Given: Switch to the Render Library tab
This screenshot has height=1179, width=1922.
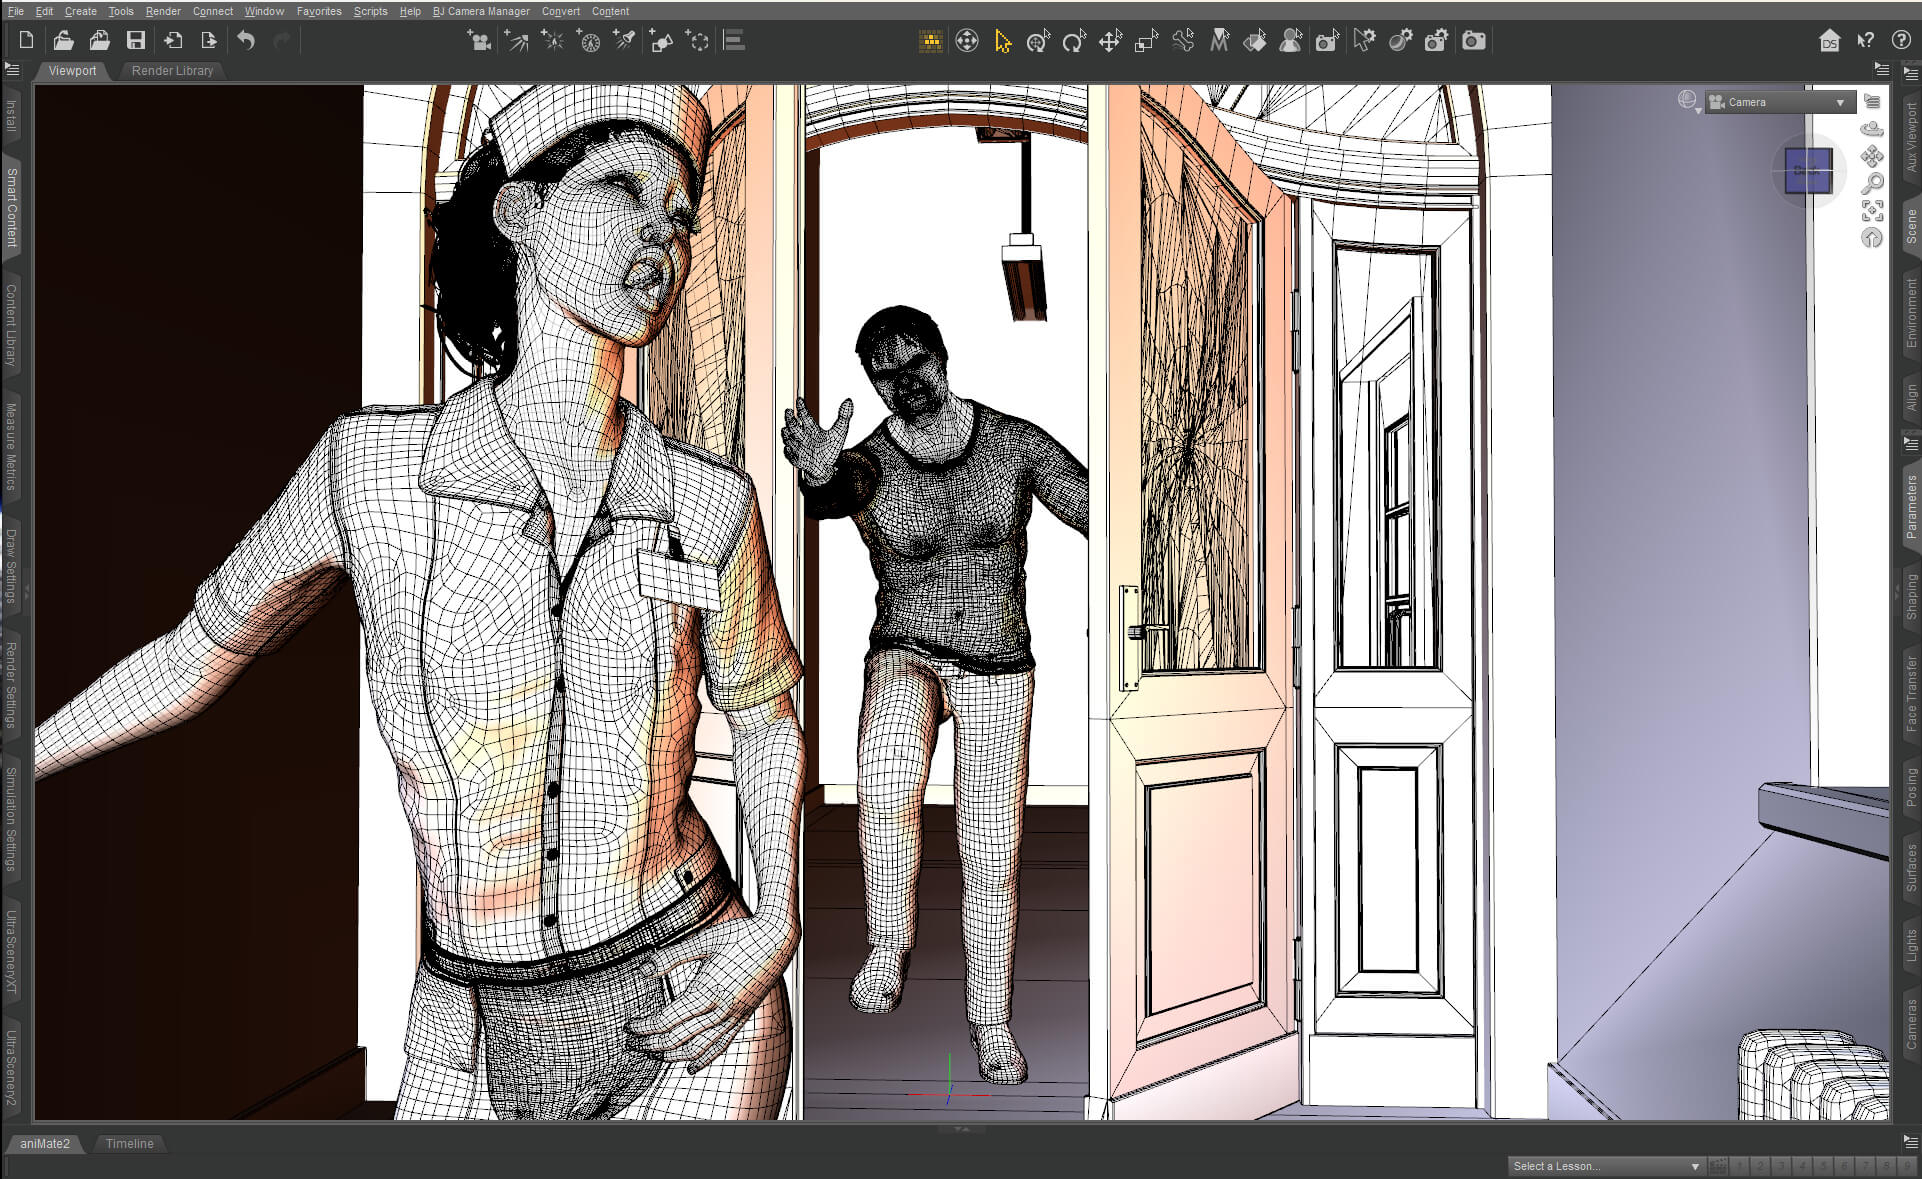Looking at the screenshot, I should click(172, 71).
